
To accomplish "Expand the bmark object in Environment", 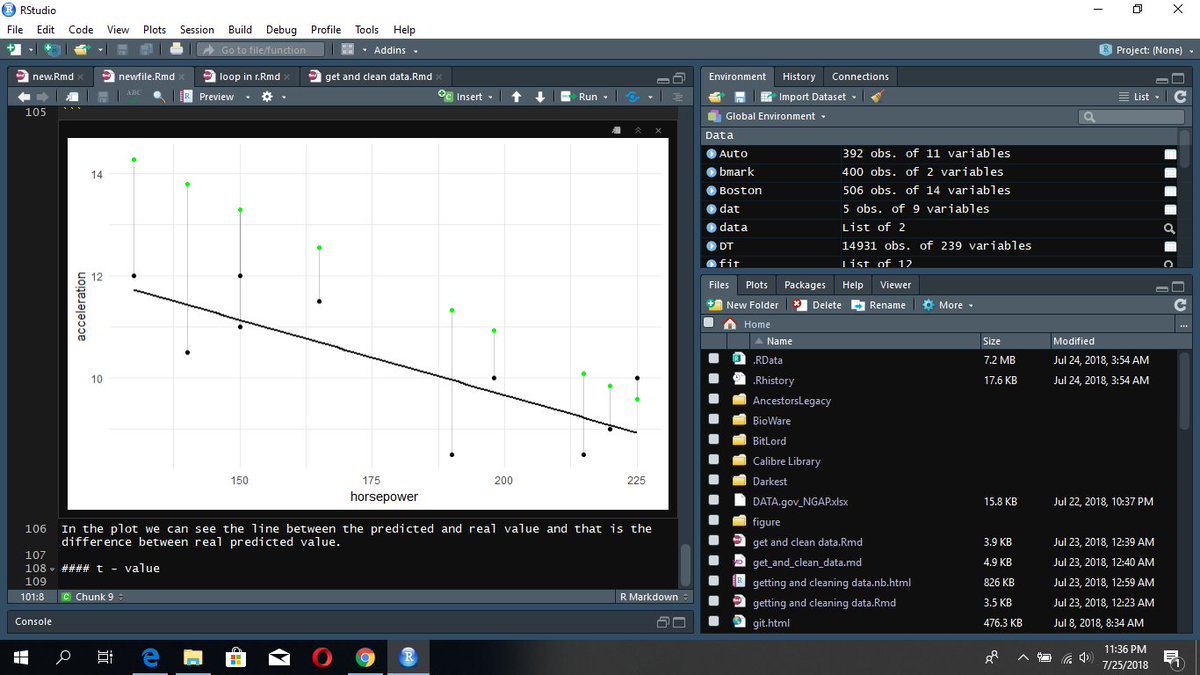I will [x=711, y=172].
